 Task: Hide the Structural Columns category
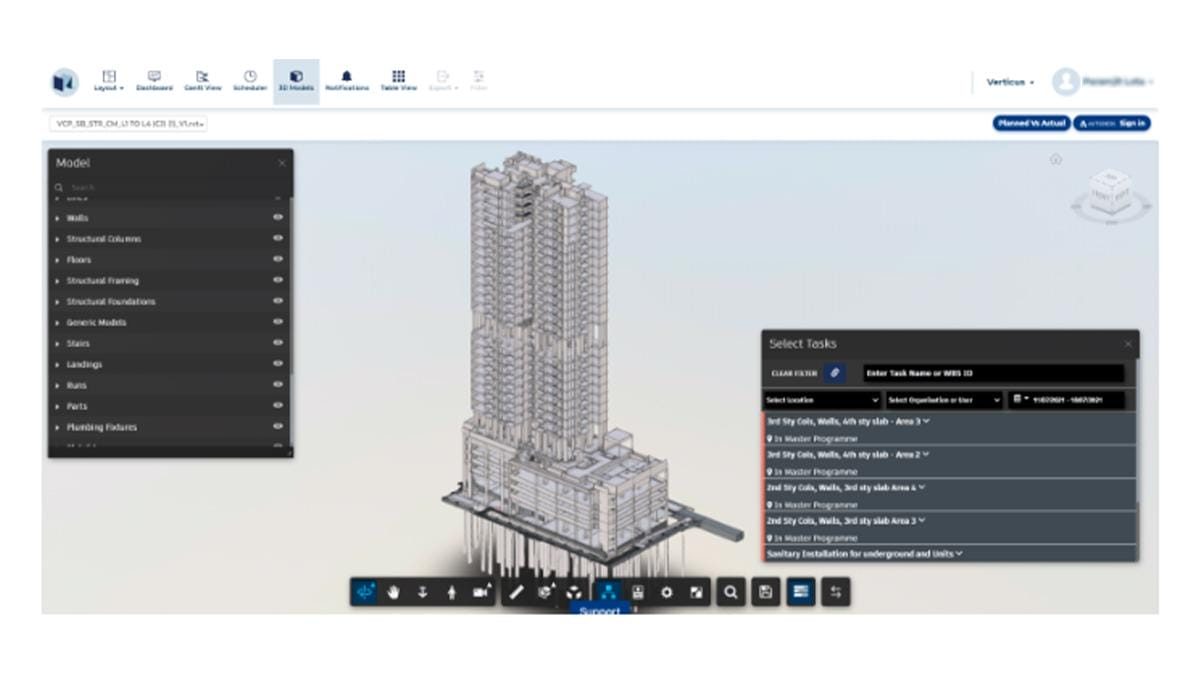click(278, 239)
